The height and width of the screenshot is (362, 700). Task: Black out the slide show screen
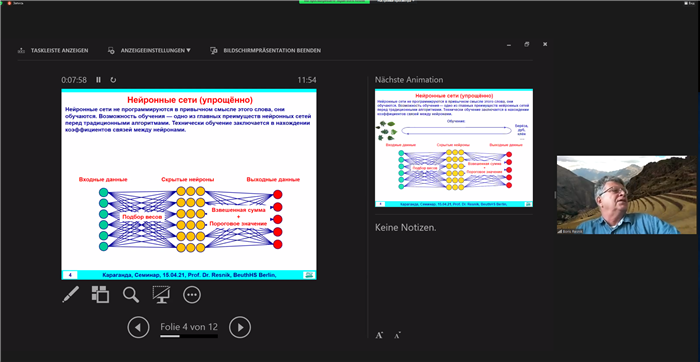[x=161, y=295]
